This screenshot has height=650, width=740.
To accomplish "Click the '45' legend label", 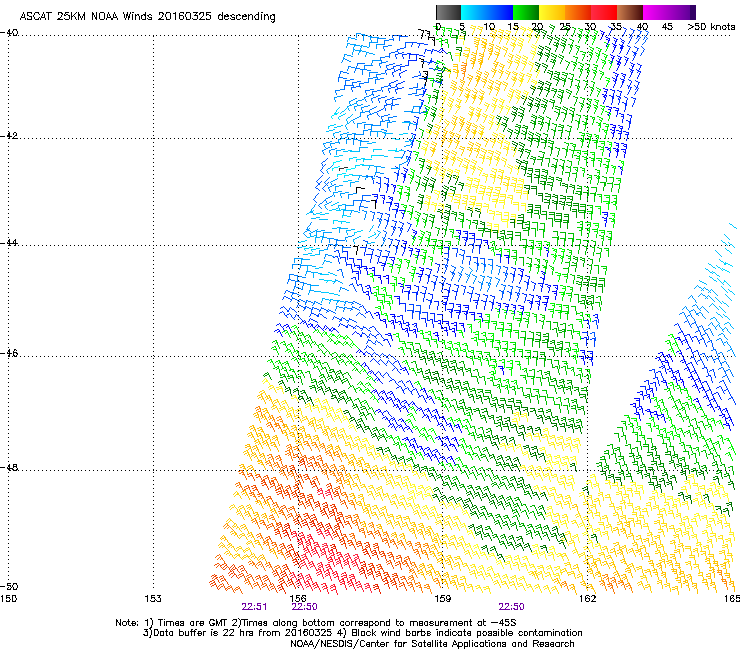I will 667,27.
